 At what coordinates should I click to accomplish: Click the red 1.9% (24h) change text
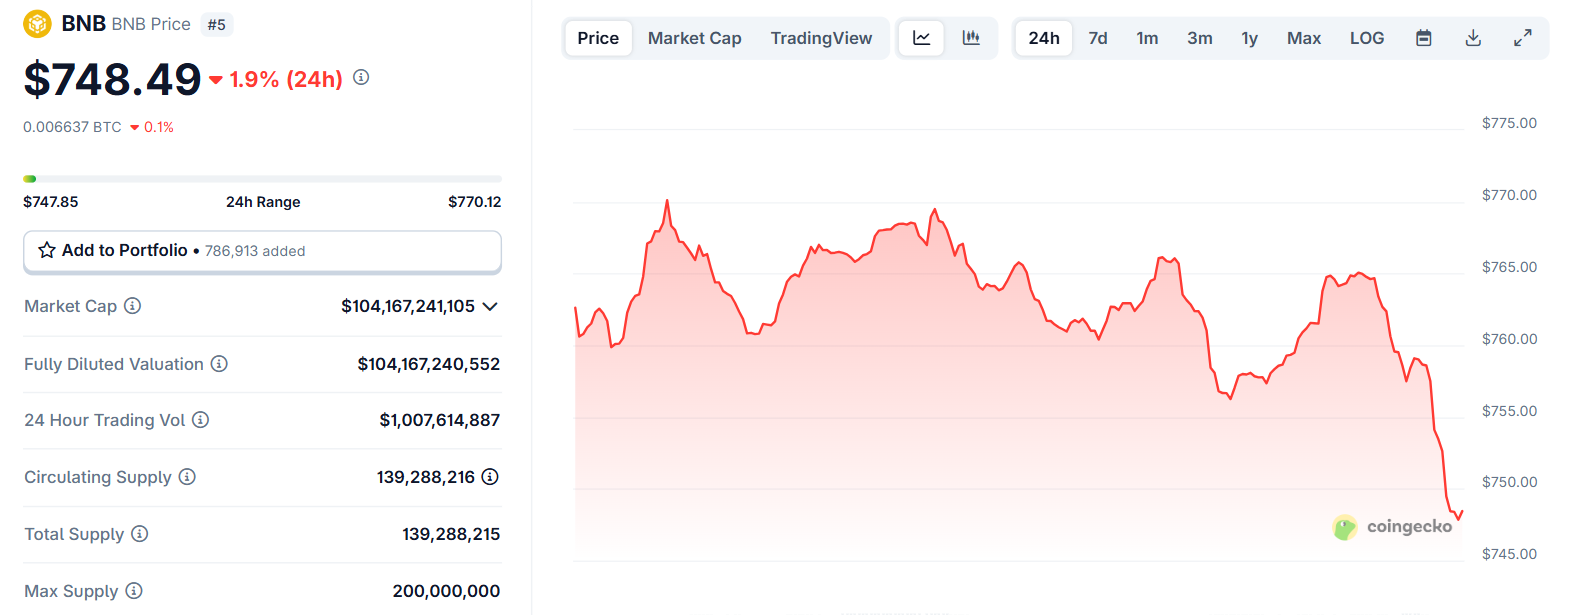286,79
